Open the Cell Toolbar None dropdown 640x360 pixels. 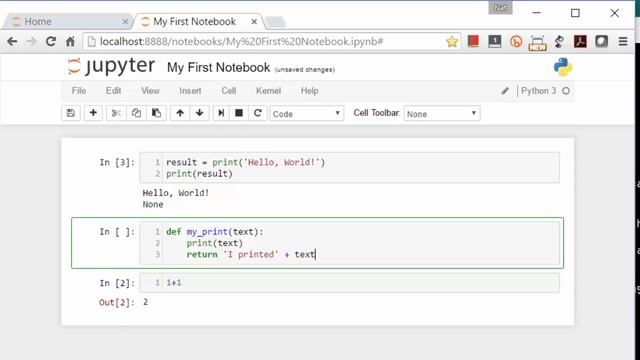click(x=442, y=114)
